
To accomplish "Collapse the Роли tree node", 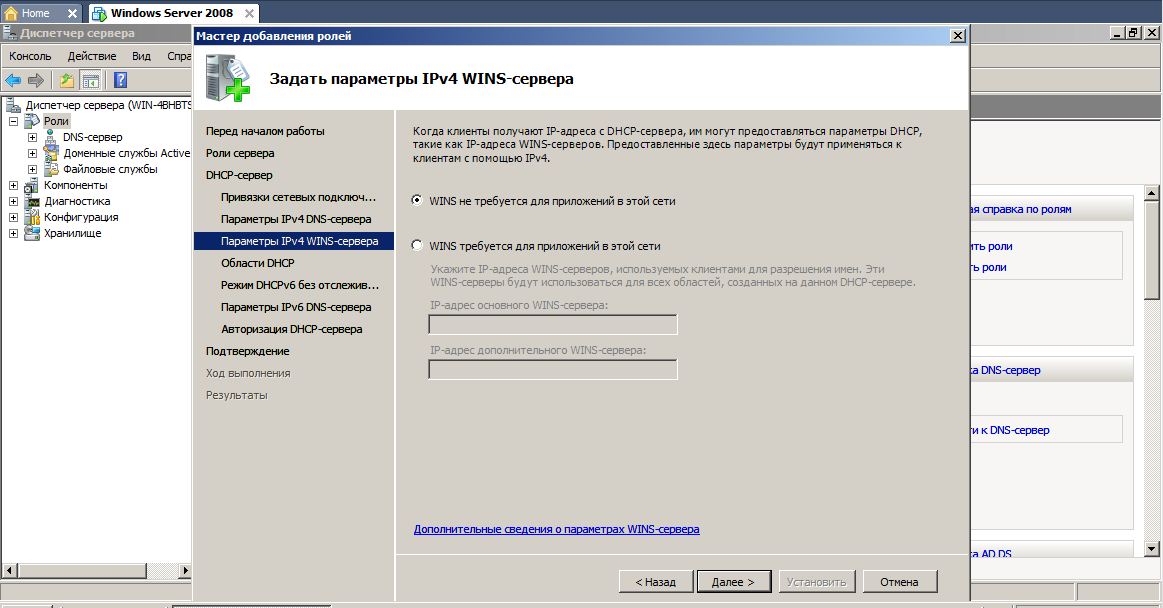I will pos(13,121).
